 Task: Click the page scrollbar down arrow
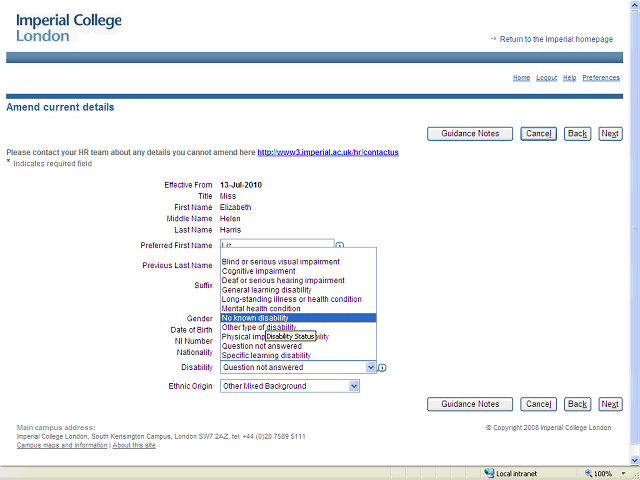633,458
